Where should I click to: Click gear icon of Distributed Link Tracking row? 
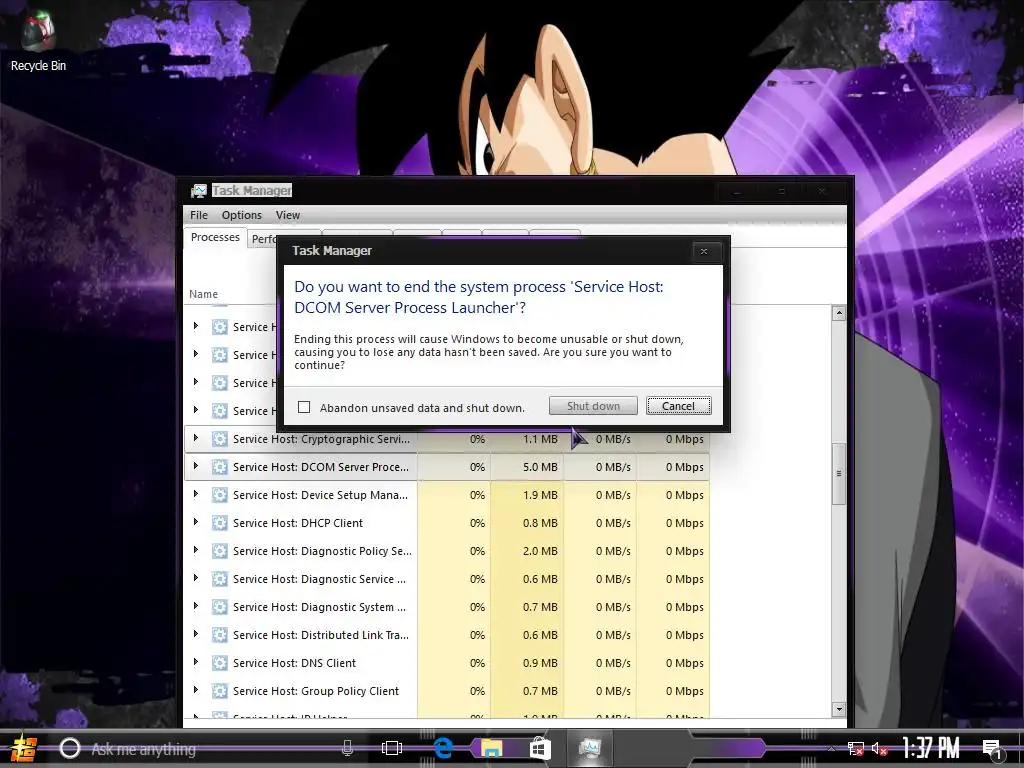[x=220, y=635]
